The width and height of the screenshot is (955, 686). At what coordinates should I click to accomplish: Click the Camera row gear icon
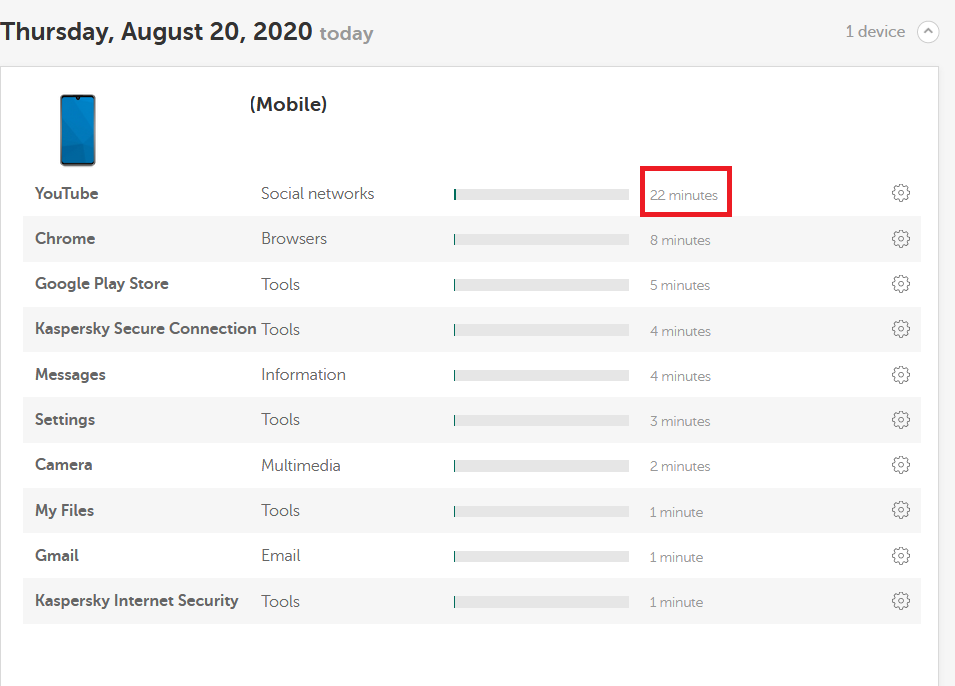pyautogui.click(x=901, y=465)
